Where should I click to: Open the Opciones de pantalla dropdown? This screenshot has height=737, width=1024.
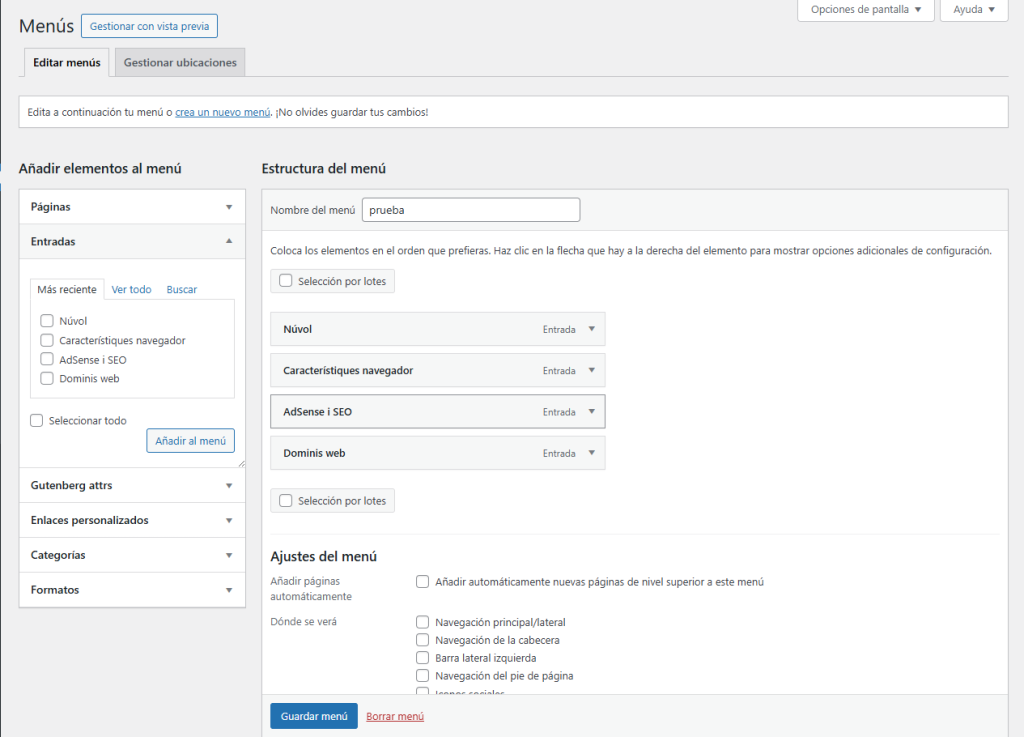(866, 10)
